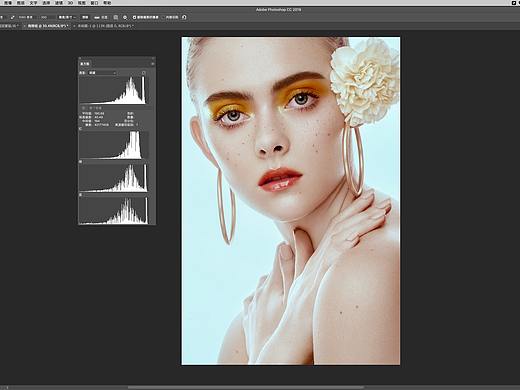Click the system icon at the right end of the menu bar
This screenshot has height=390, width=520.
coord(514,3)
